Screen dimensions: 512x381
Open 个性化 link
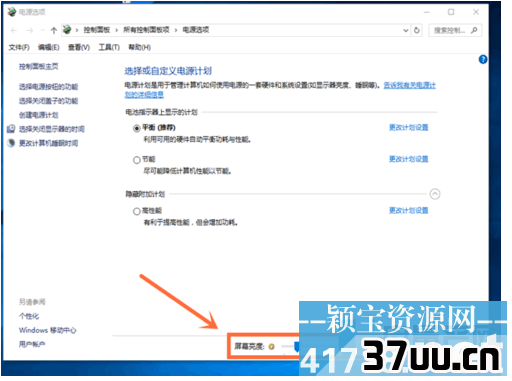click(x=29, y=316)
